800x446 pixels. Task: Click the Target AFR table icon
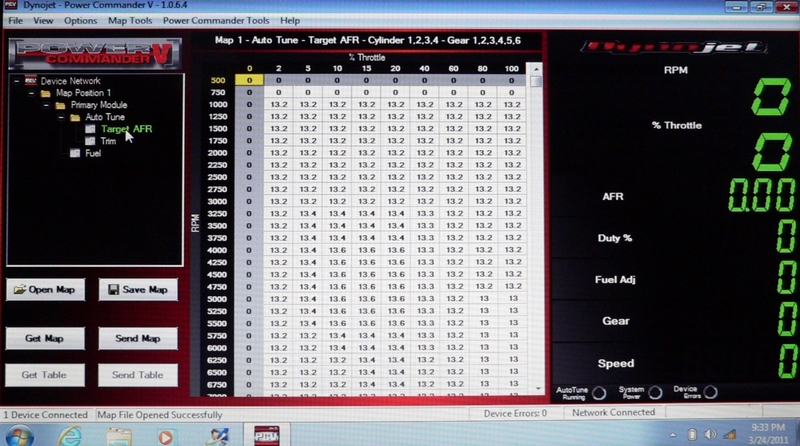(x=90, y=129)
